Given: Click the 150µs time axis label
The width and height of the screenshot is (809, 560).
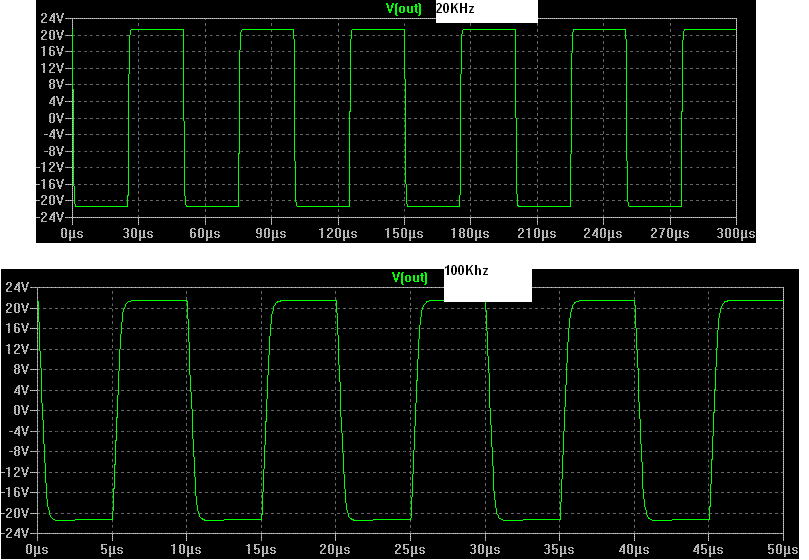Looking at the screenshot, I should pos(404,234).
